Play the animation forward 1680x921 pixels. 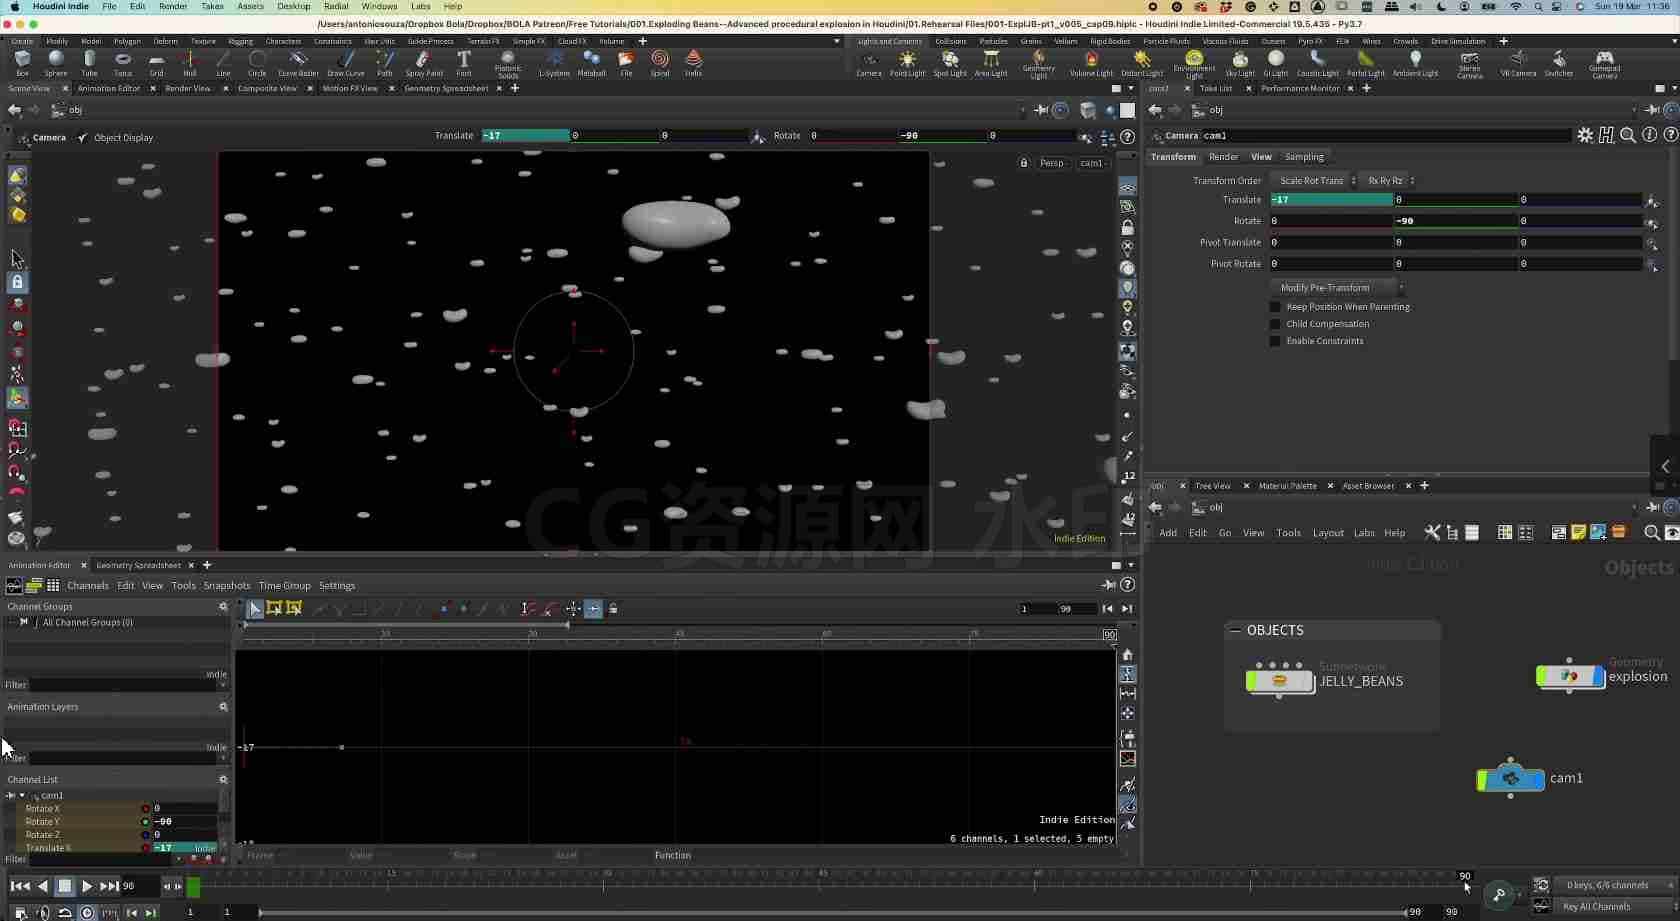(x=86, y=886)
